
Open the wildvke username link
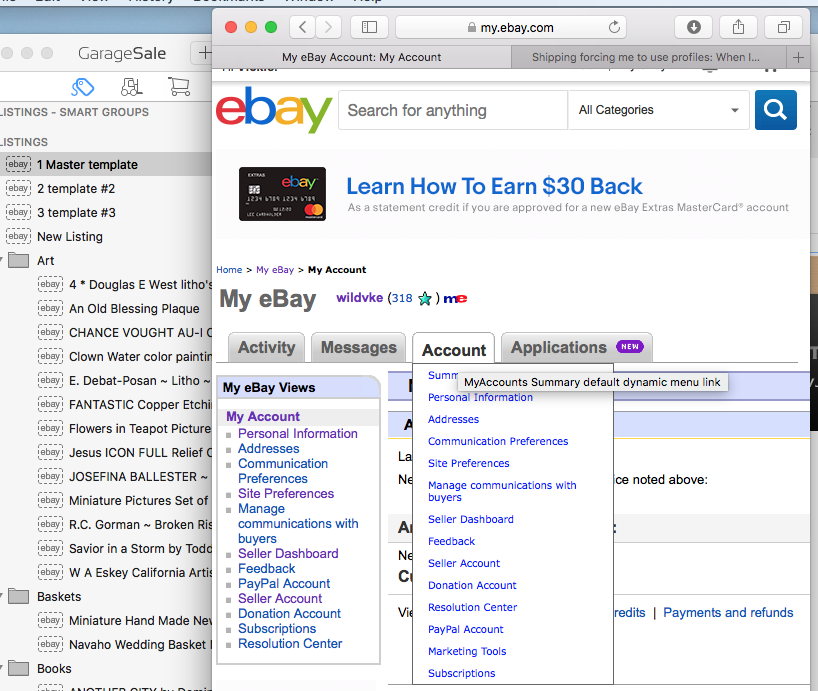tap(359, 298)
